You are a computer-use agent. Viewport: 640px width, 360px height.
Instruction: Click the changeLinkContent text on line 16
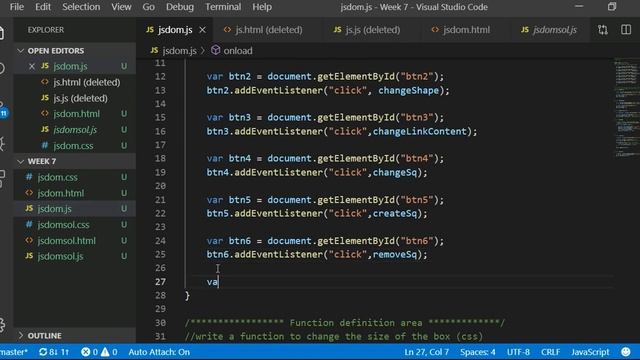point(419,131)
